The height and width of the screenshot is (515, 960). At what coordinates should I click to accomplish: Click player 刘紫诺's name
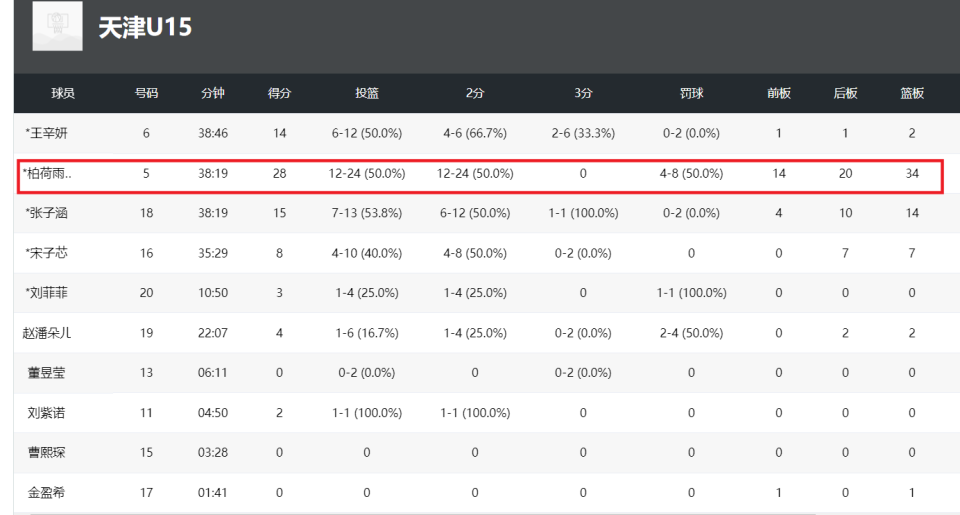[x=47, y=413]
